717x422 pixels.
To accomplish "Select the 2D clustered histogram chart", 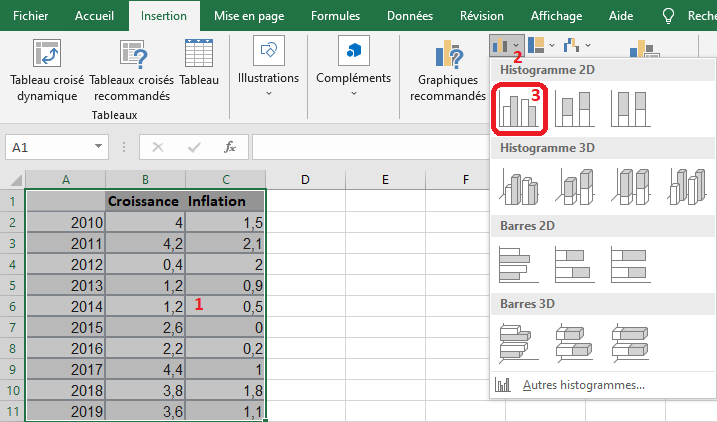I will click(518, 109).
